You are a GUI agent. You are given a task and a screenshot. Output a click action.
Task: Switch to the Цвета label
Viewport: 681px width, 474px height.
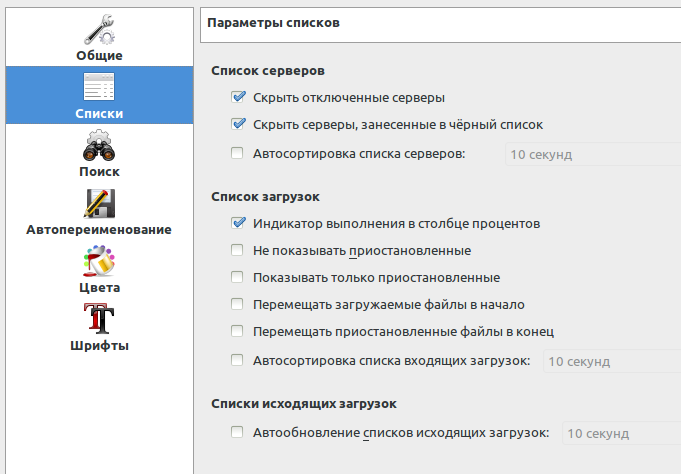coord(99,288)
